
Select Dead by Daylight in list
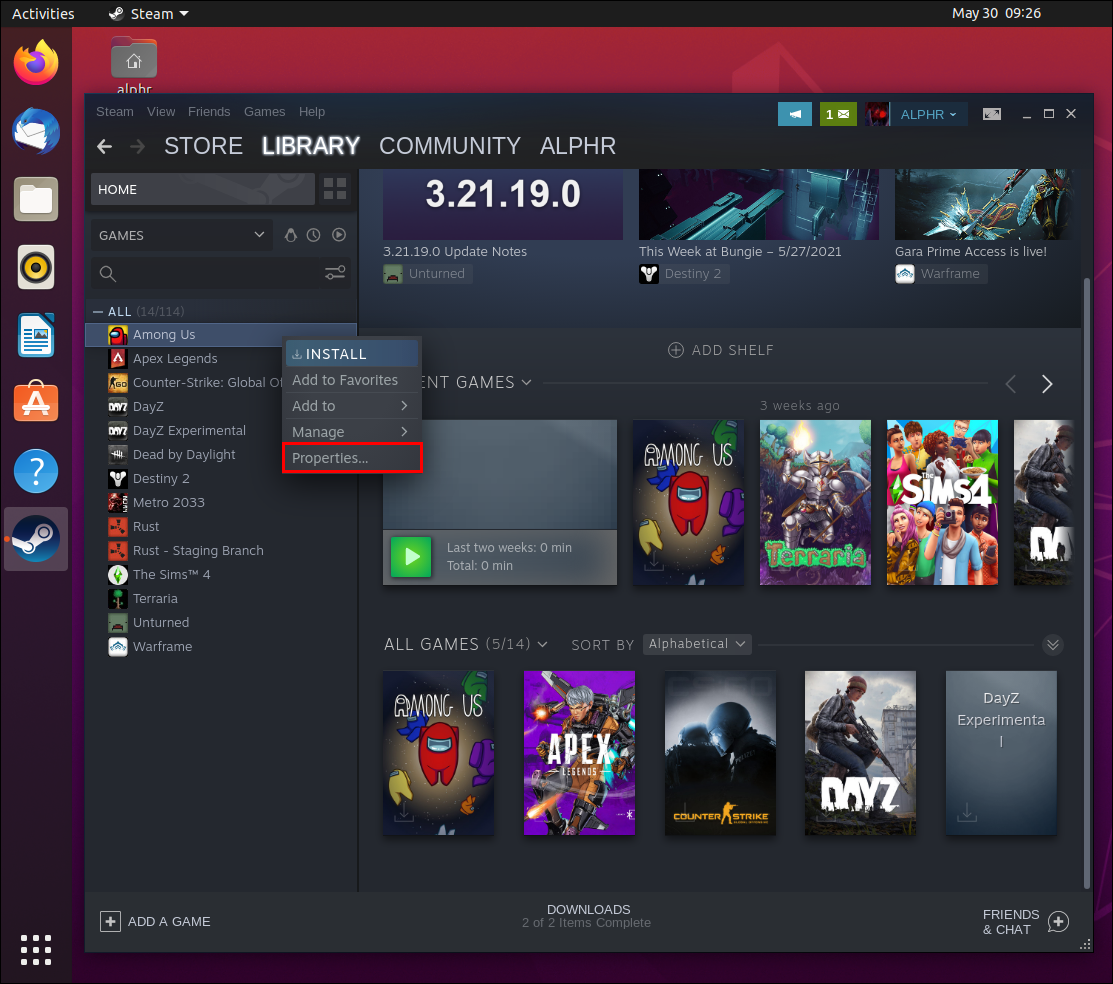coord(184,454)
